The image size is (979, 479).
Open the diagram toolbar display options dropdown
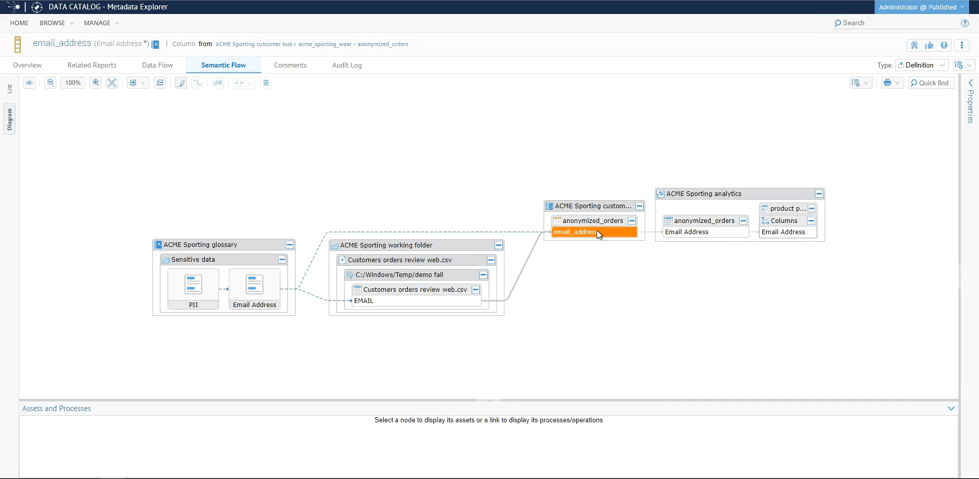[861, 82]
